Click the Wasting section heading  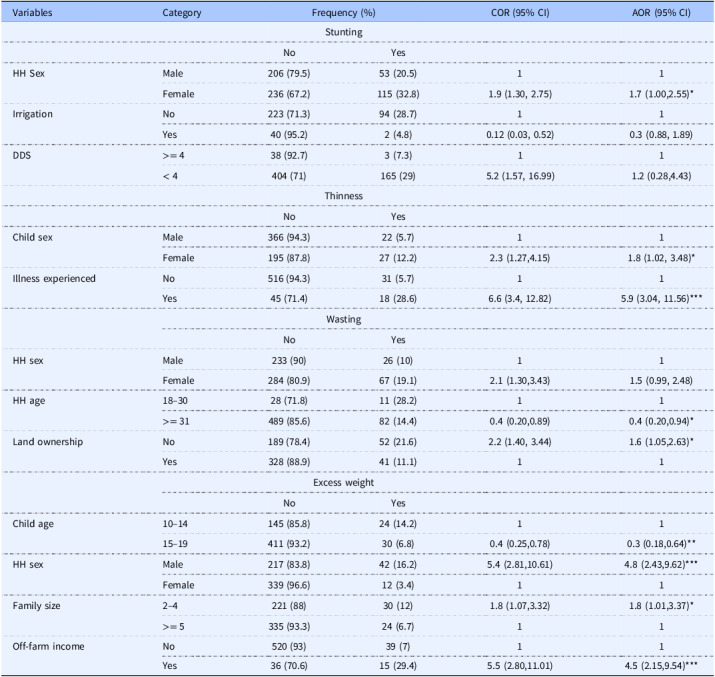[x=343, y=319]
